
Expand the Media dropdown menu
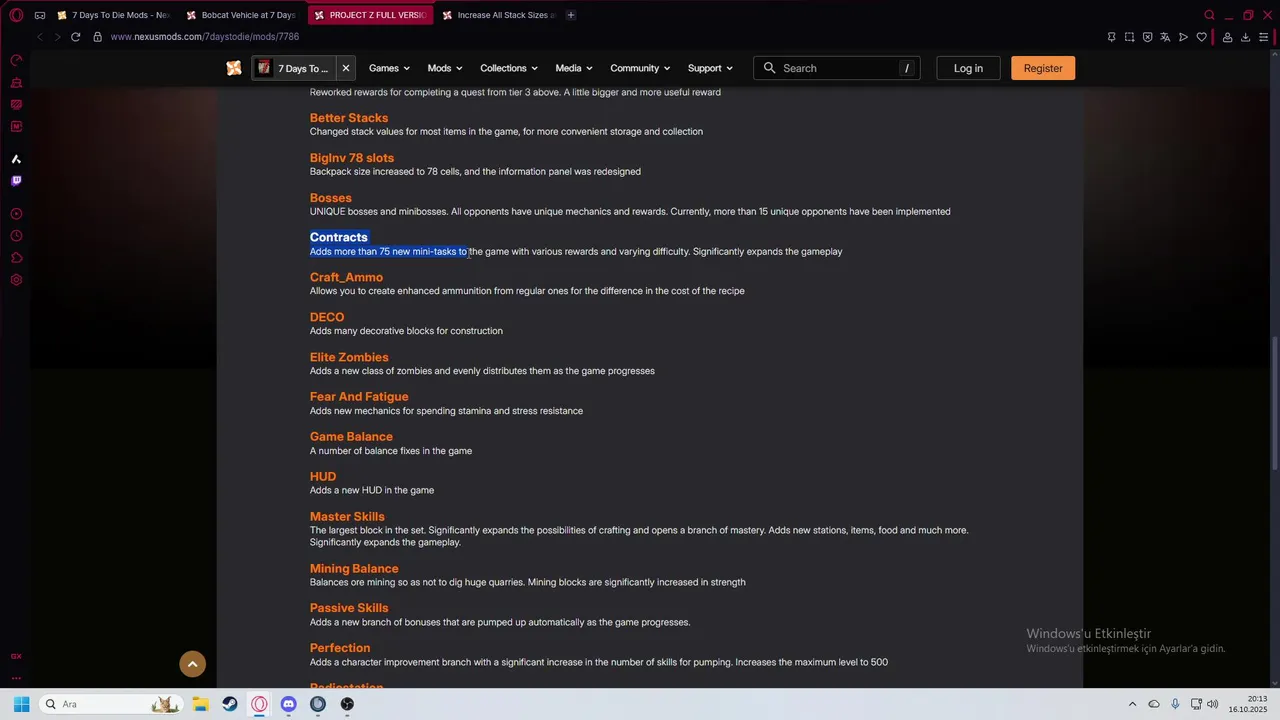(574, 68)
